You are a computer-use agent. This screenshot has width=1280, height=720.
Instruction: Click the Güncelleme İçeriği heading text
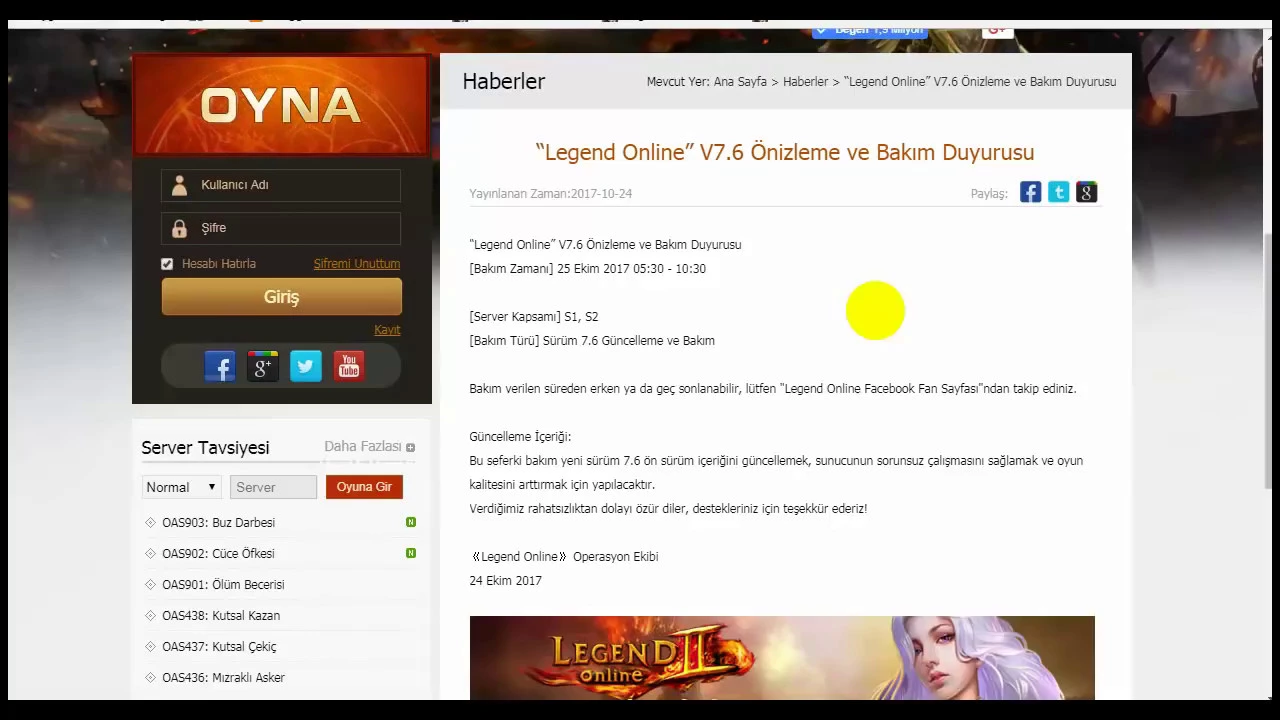[520, 437]
